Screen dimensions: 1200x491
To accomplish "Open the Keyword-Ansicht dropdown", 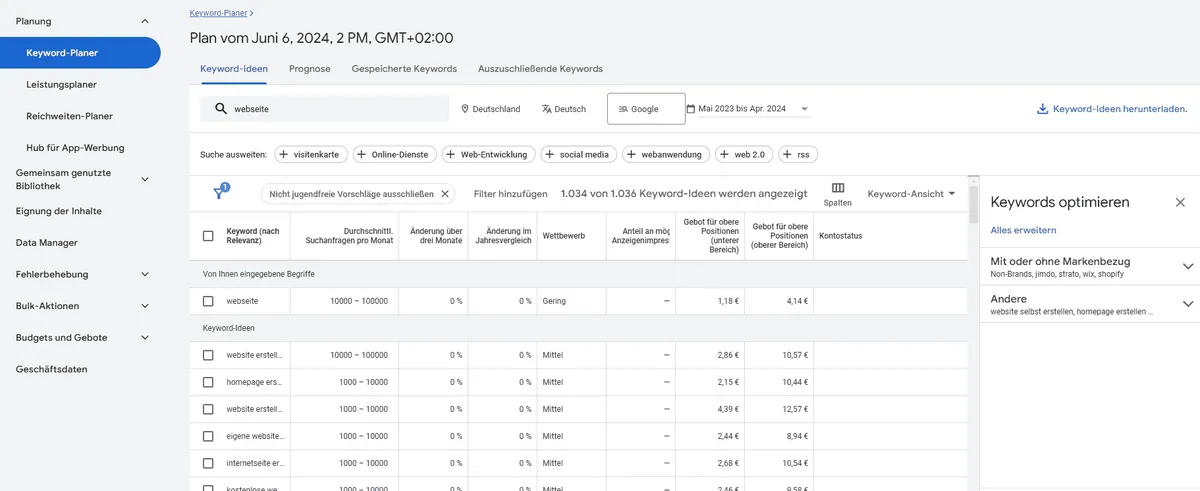I will coord(911,193).
